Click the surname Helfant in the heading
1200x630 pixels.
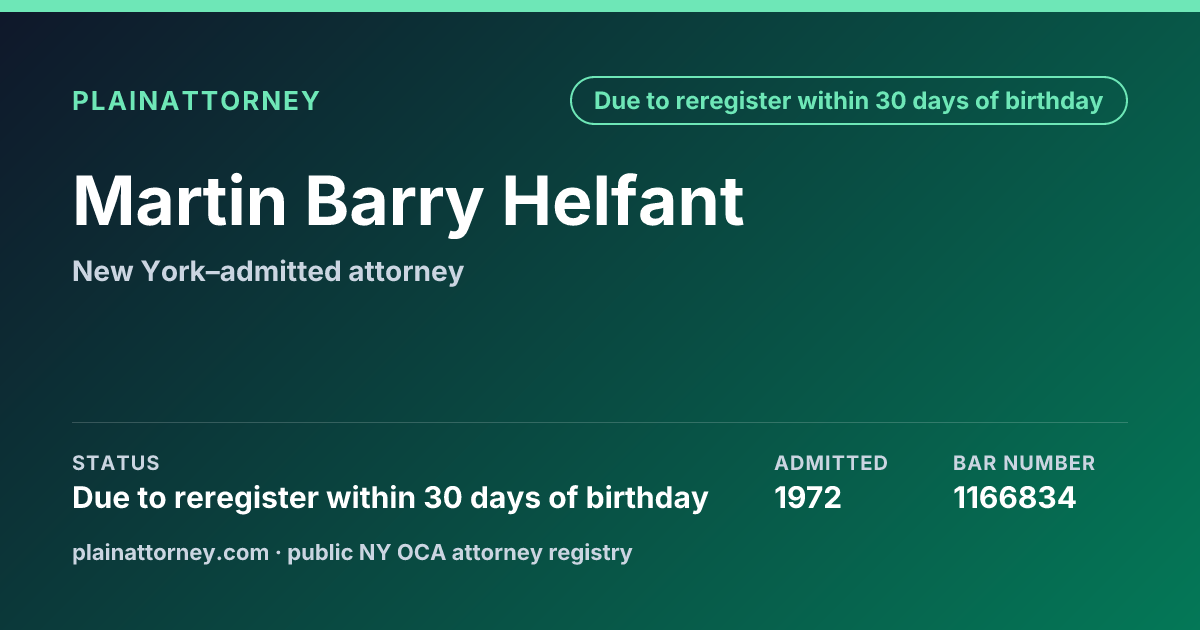pyautogui.click(x=622, y=200)
